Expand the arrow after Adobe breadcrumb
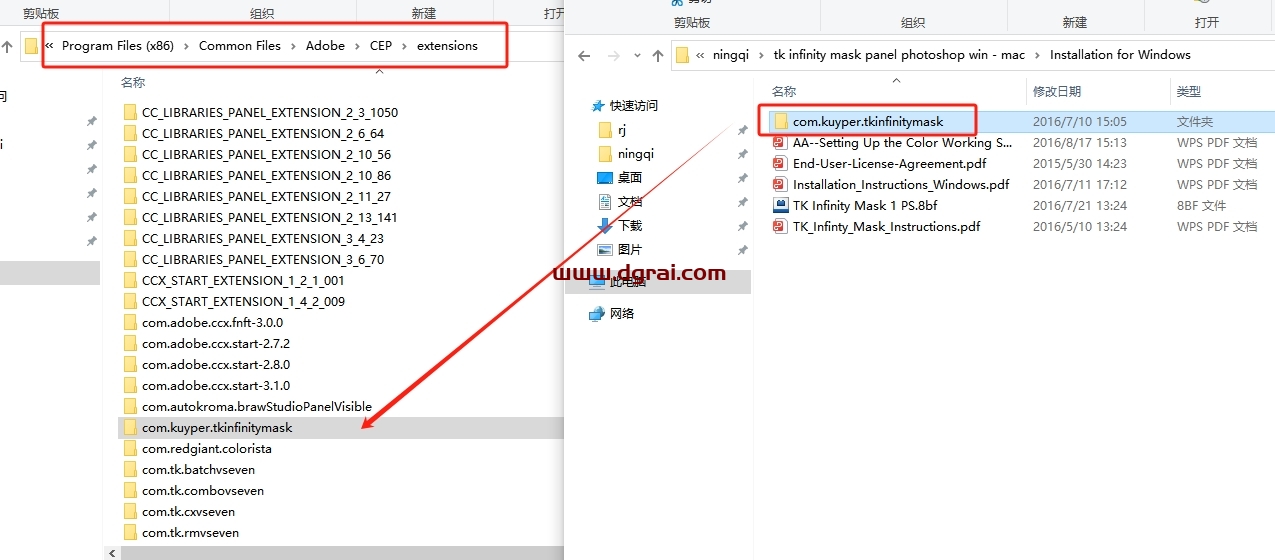The width and height of the screenshot is (1275, 560). [x=357, y=46]
